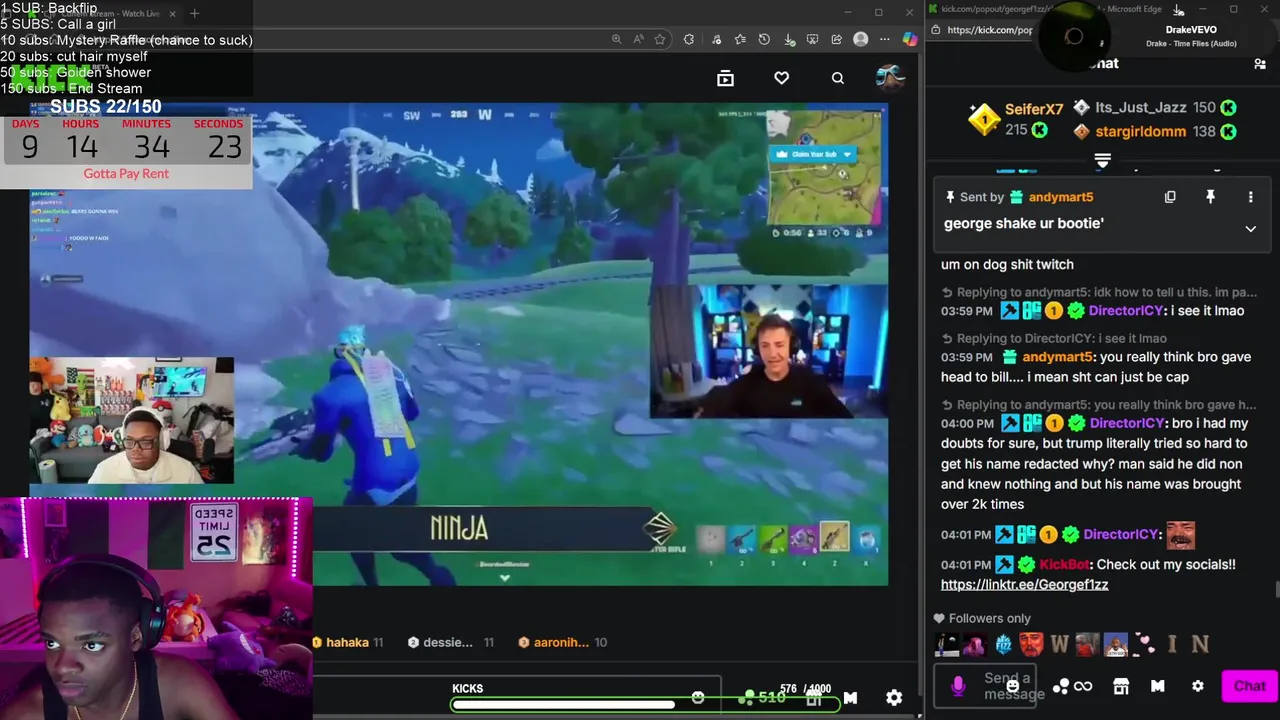
Task: Click the username stargirldomm in leaderboard
Action: pyautogui.click(x=1140, y=131)
